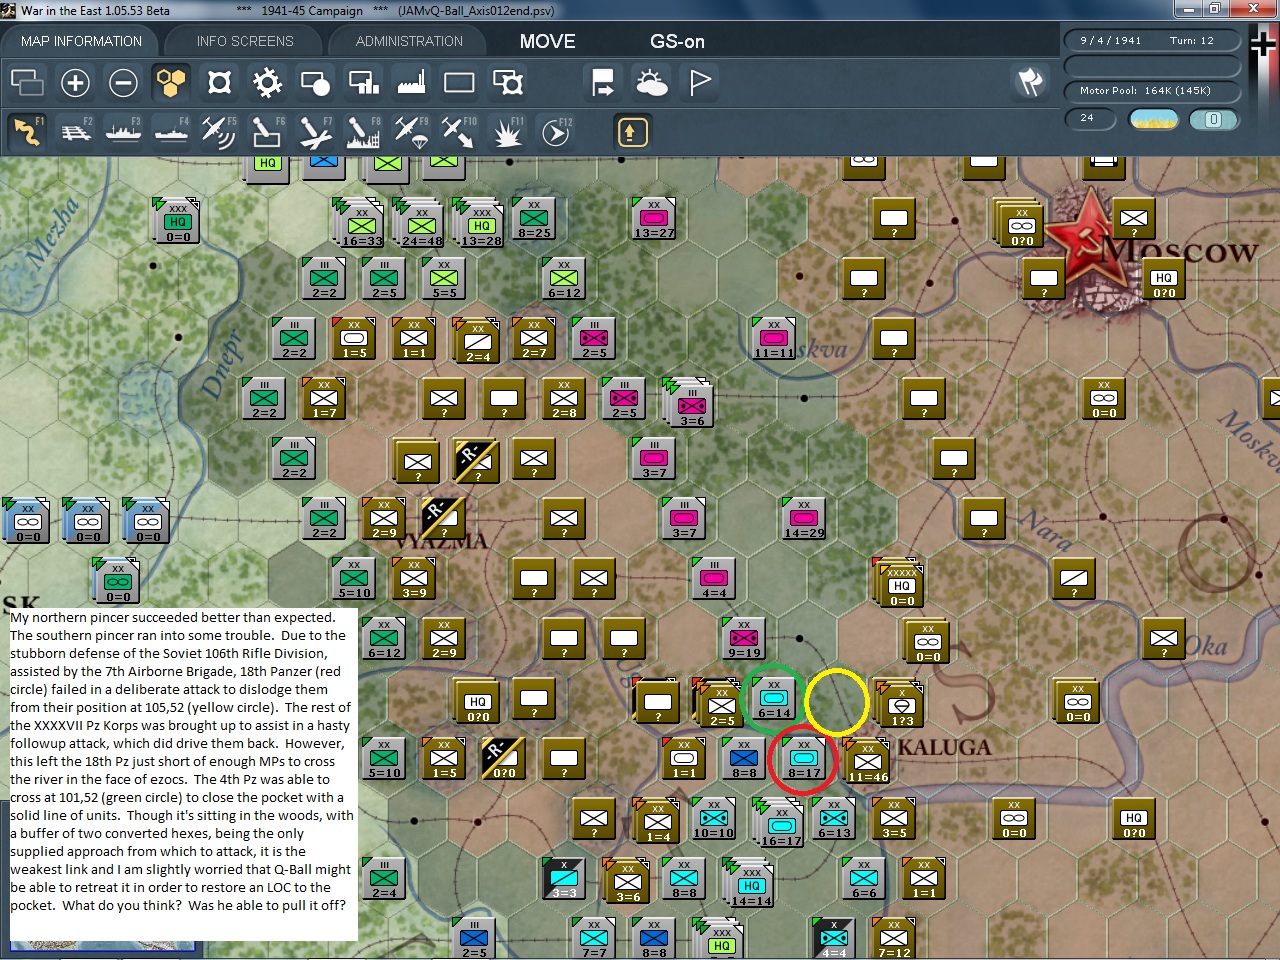Select the infantry stack labeled 16=33
Viewport: 1280px width, 960px height.
tap(361, 223)
